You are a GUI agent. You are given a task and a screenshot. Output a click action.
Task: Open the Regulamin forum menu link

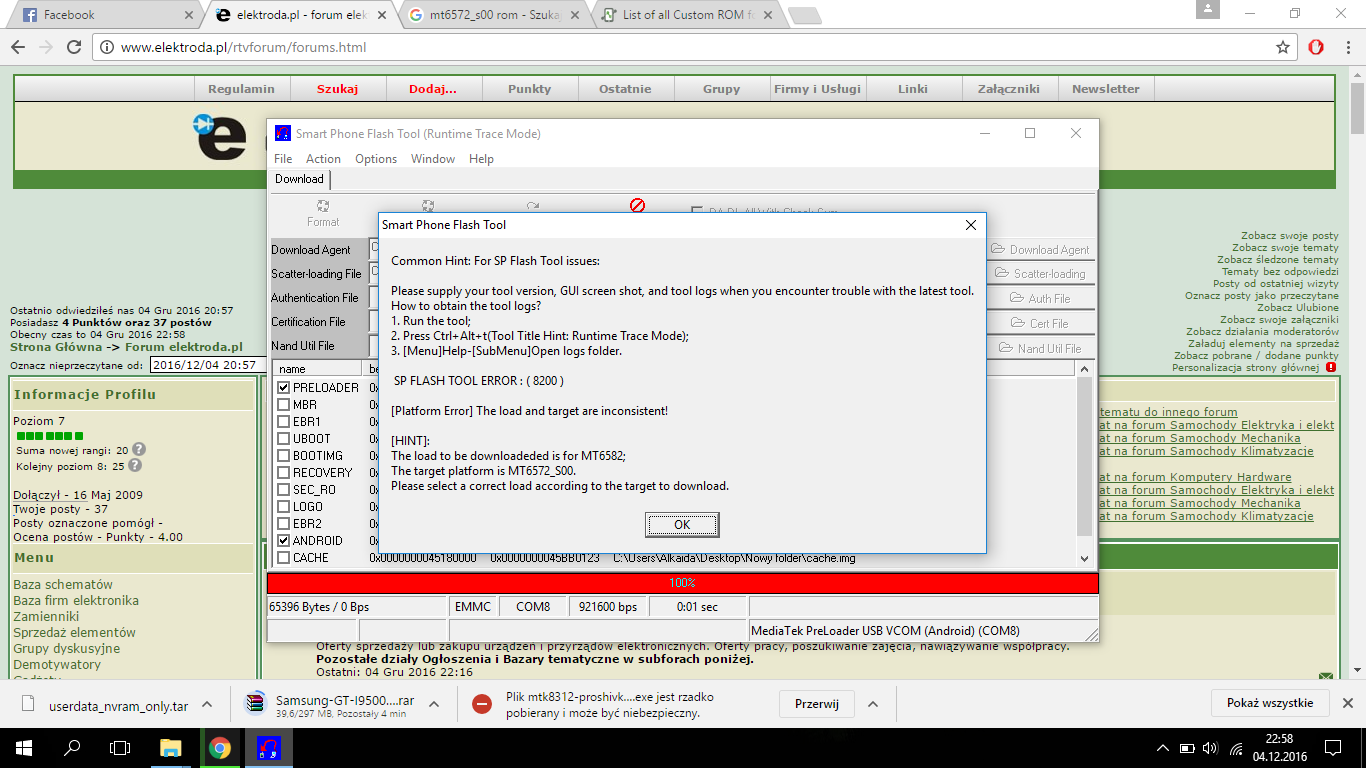[x=241, y=89]
